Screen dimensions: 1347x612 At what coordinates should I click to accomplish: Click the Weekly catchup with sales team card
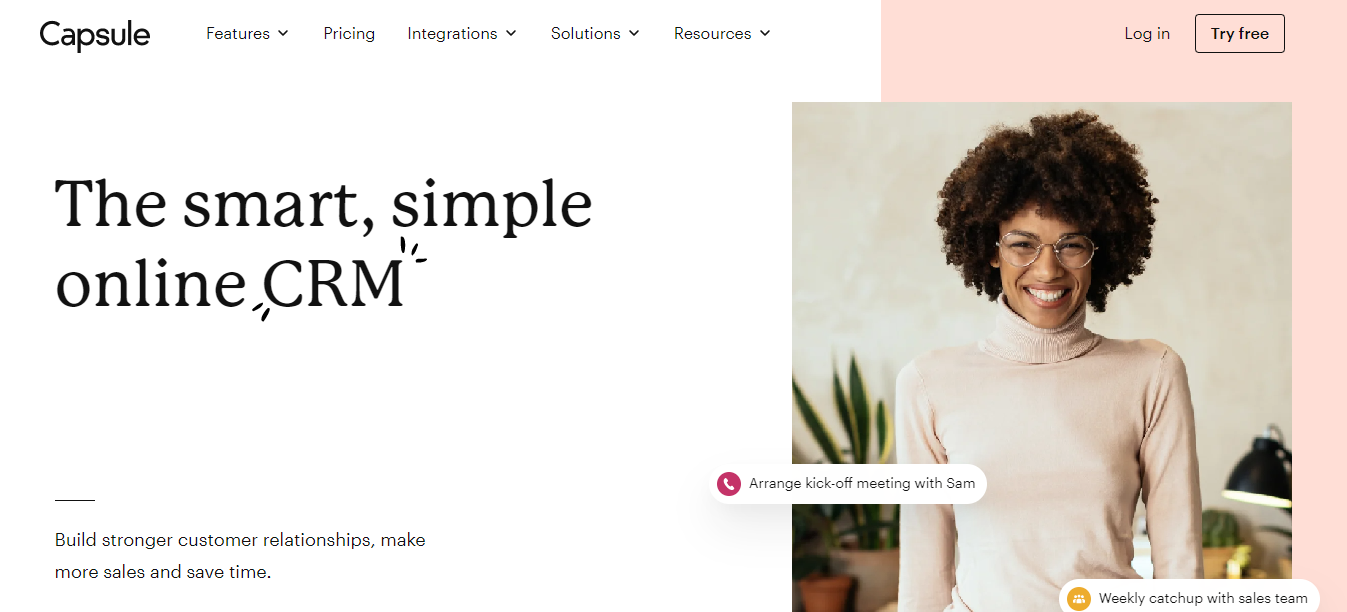pyautogui.click(x=1190, y=598)
